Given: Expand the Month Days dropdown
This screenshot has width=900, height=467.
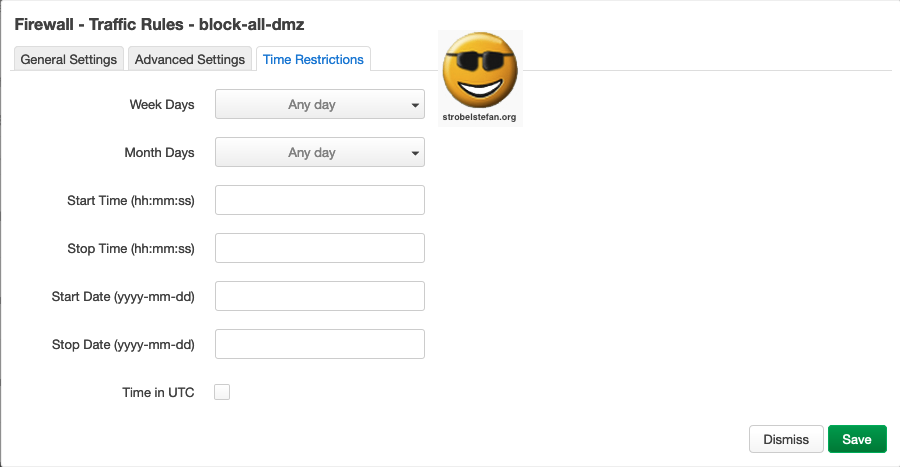Looking at the screenshot, I should (320, 153).
